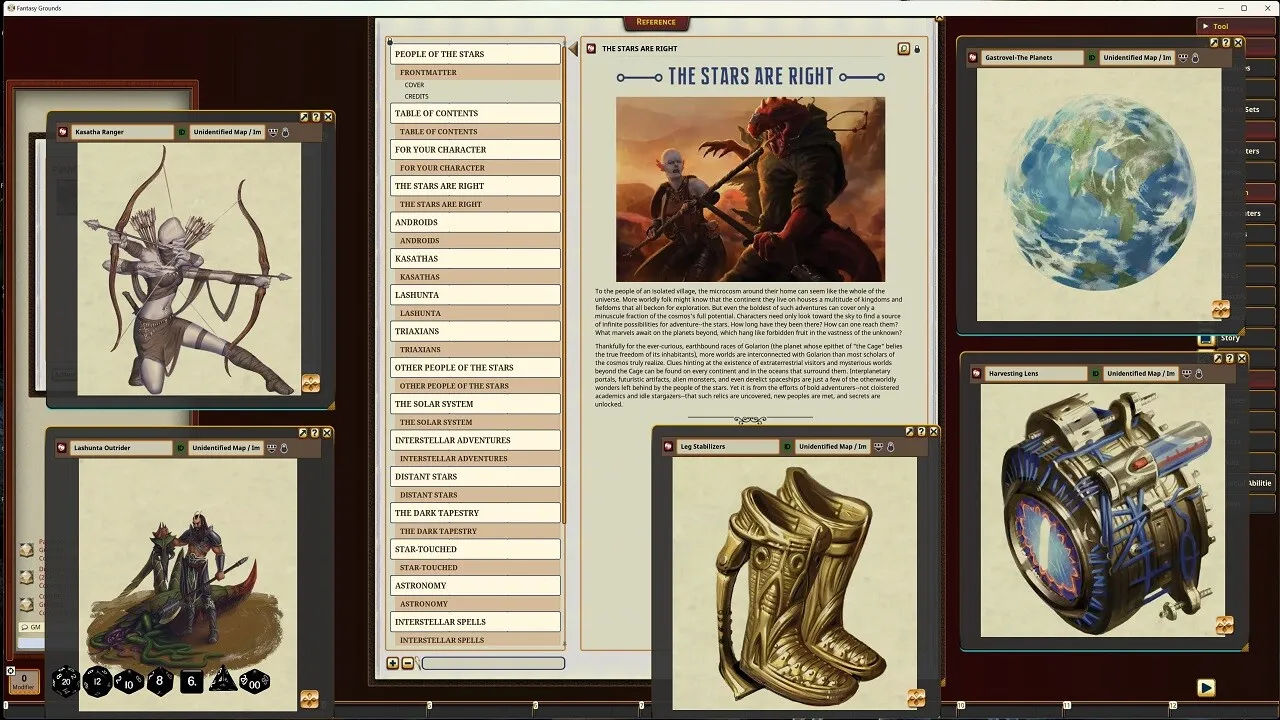Viewport: 1280px width, 720px height.
Task: Roll the d4 pyramid die
Action: [222, 681]
